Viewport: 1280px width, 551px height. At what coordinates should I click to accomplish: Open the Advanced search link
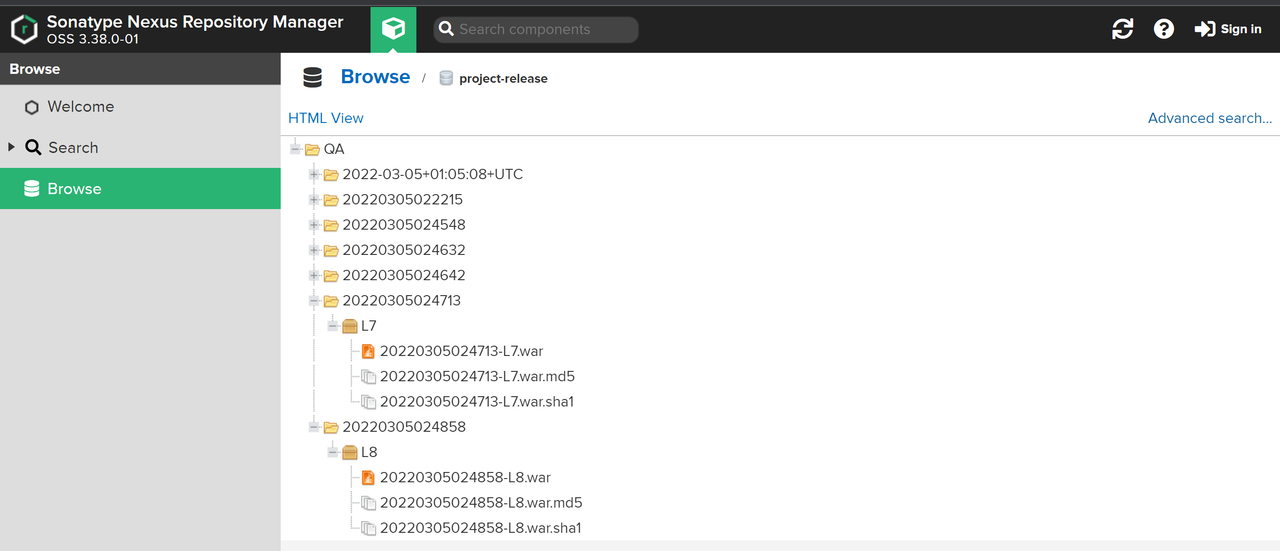1210,118
